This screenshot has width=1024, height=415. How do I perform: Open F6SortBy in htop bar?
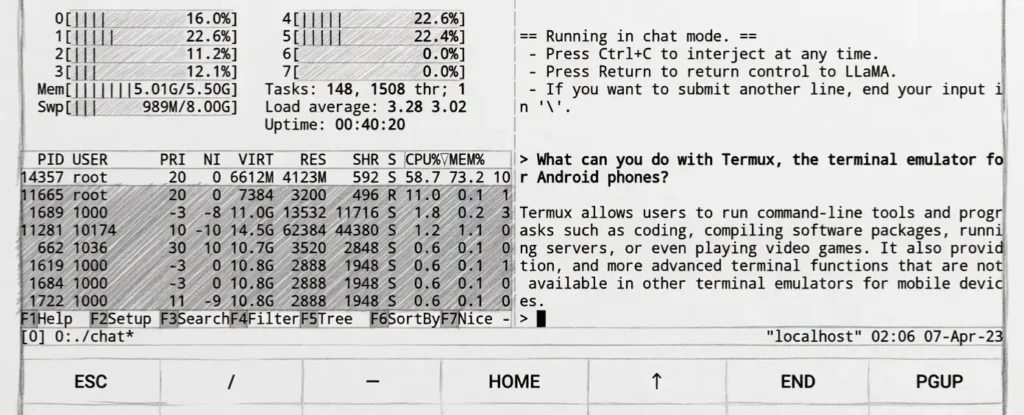coord(405,319)
